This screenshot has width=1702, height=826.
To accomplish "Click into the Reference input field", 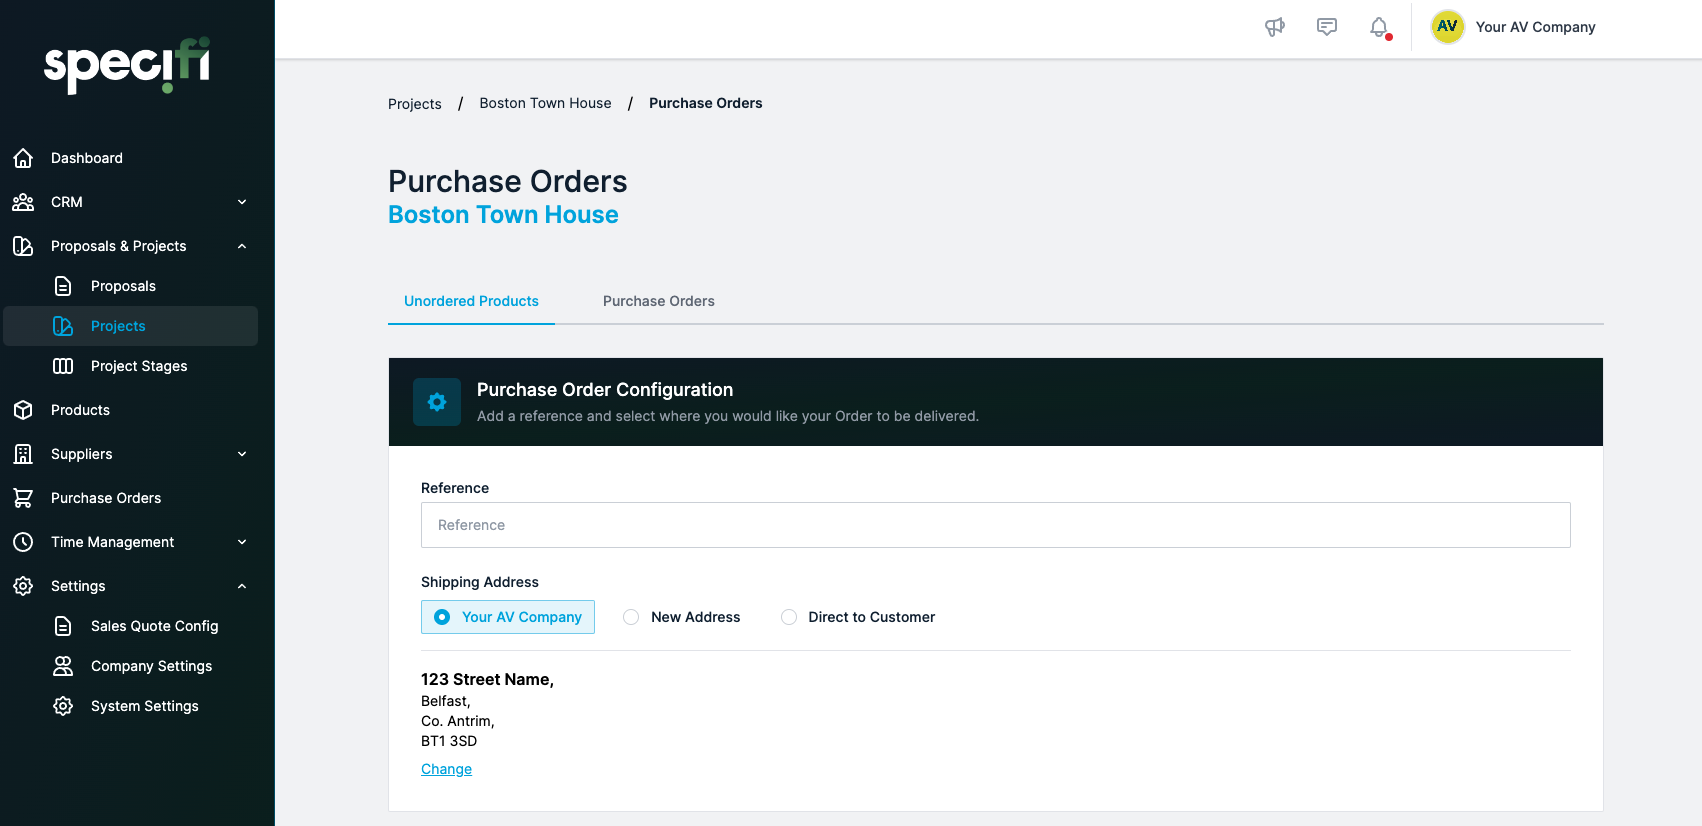I will (x=995, y=525).
